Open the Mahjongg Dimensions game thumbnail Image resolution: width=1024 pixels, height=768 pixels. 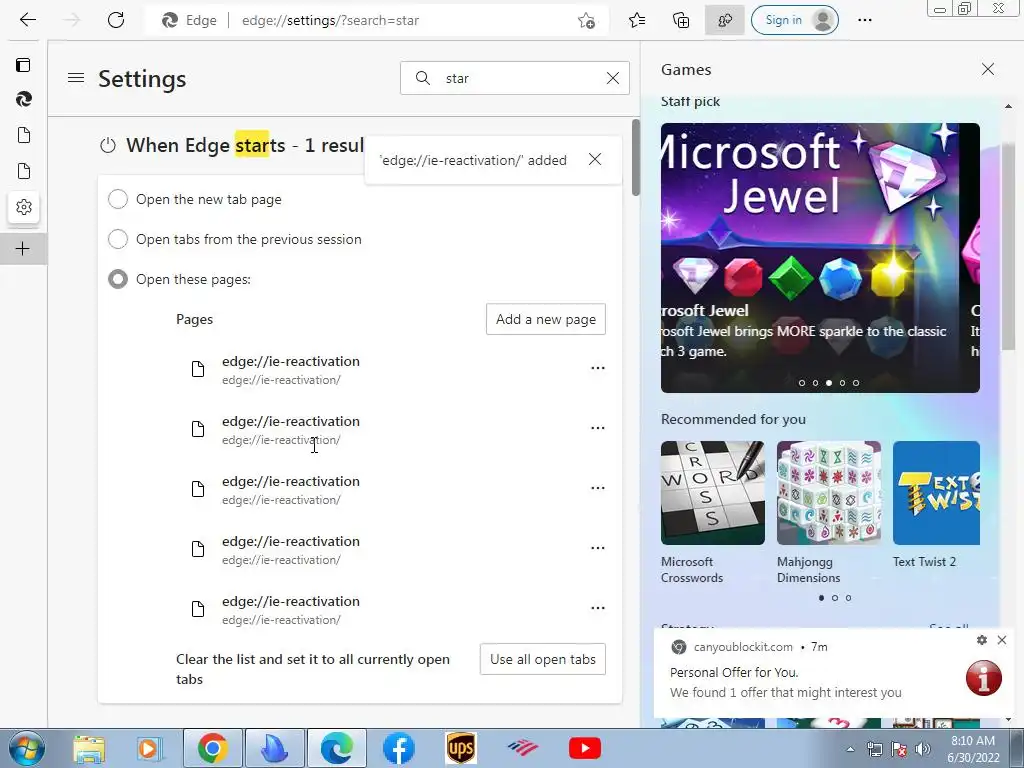tap(829, 493)
